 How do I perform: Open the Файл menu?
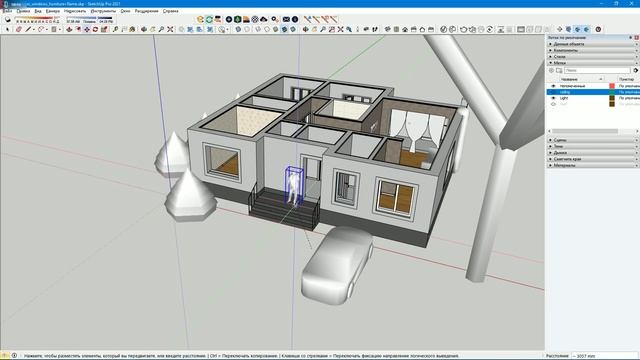7,11
